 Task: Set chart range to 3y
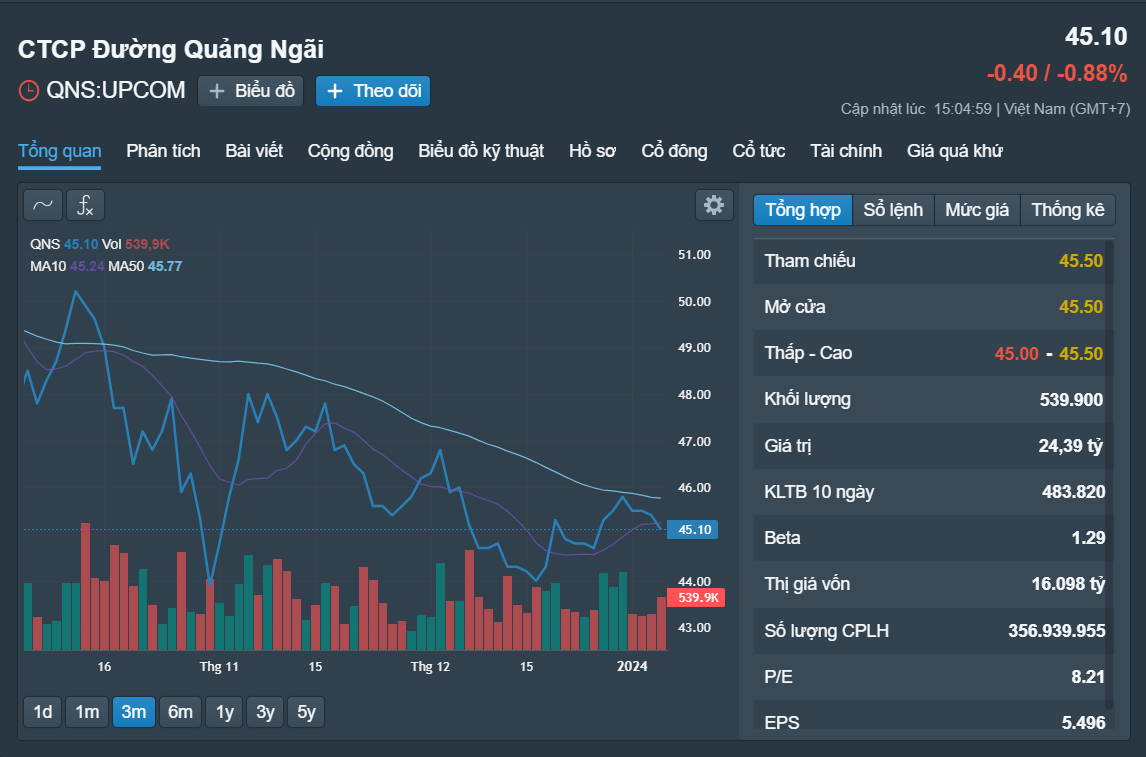[265, 712]
